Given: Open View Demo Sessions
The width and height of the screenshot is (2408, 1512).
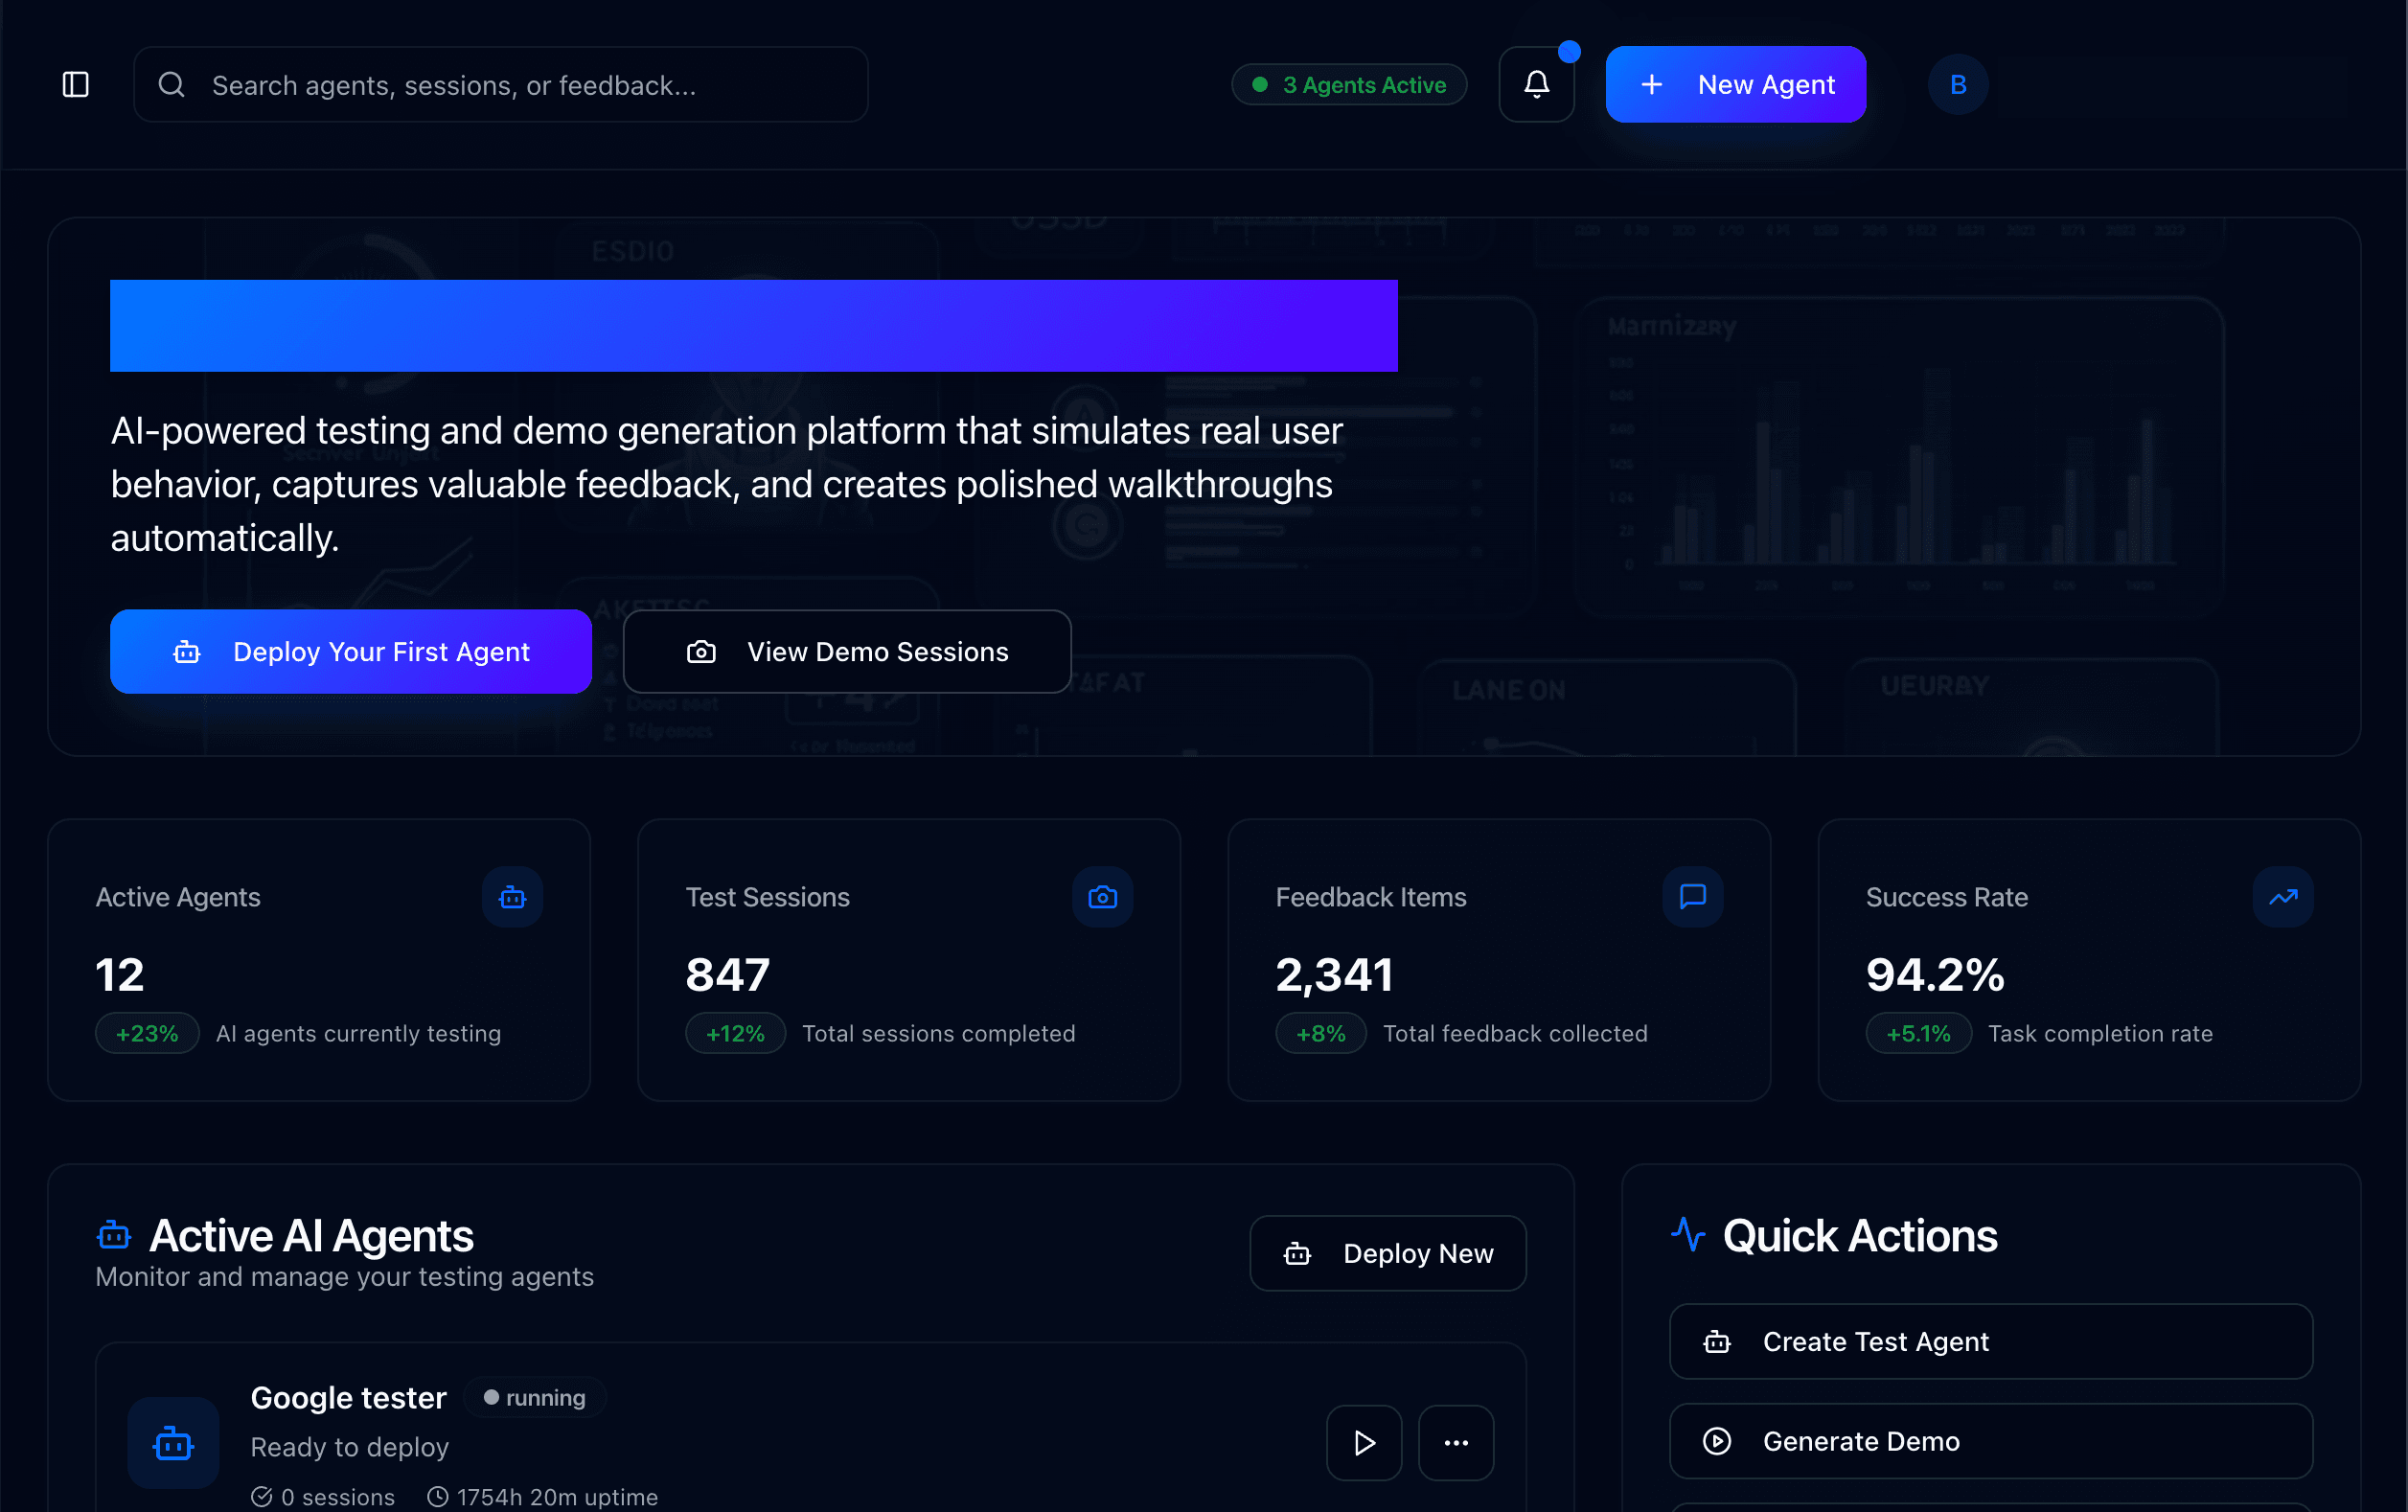Looking at the screenshot, I should (847, 651).
